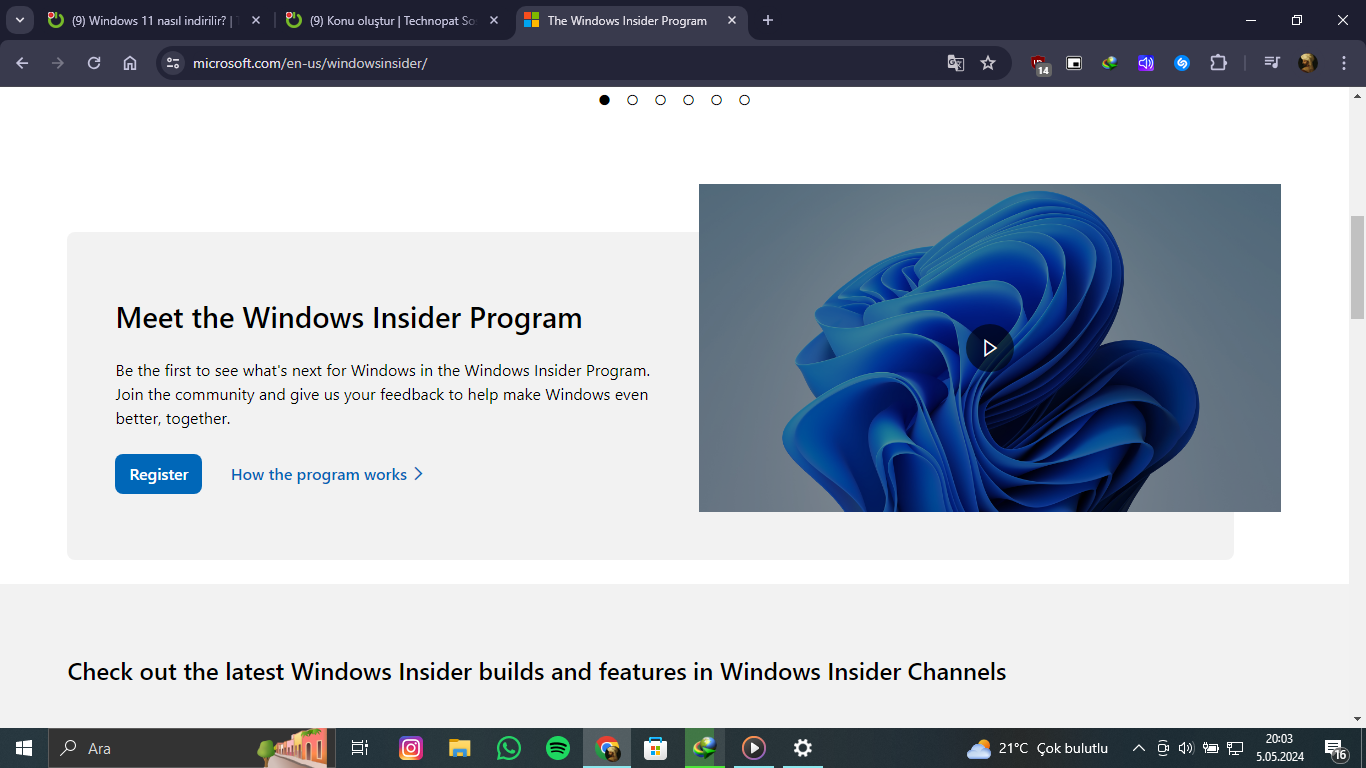
Task: Open Spotify from the taskbar
Action: coord(558,748)
